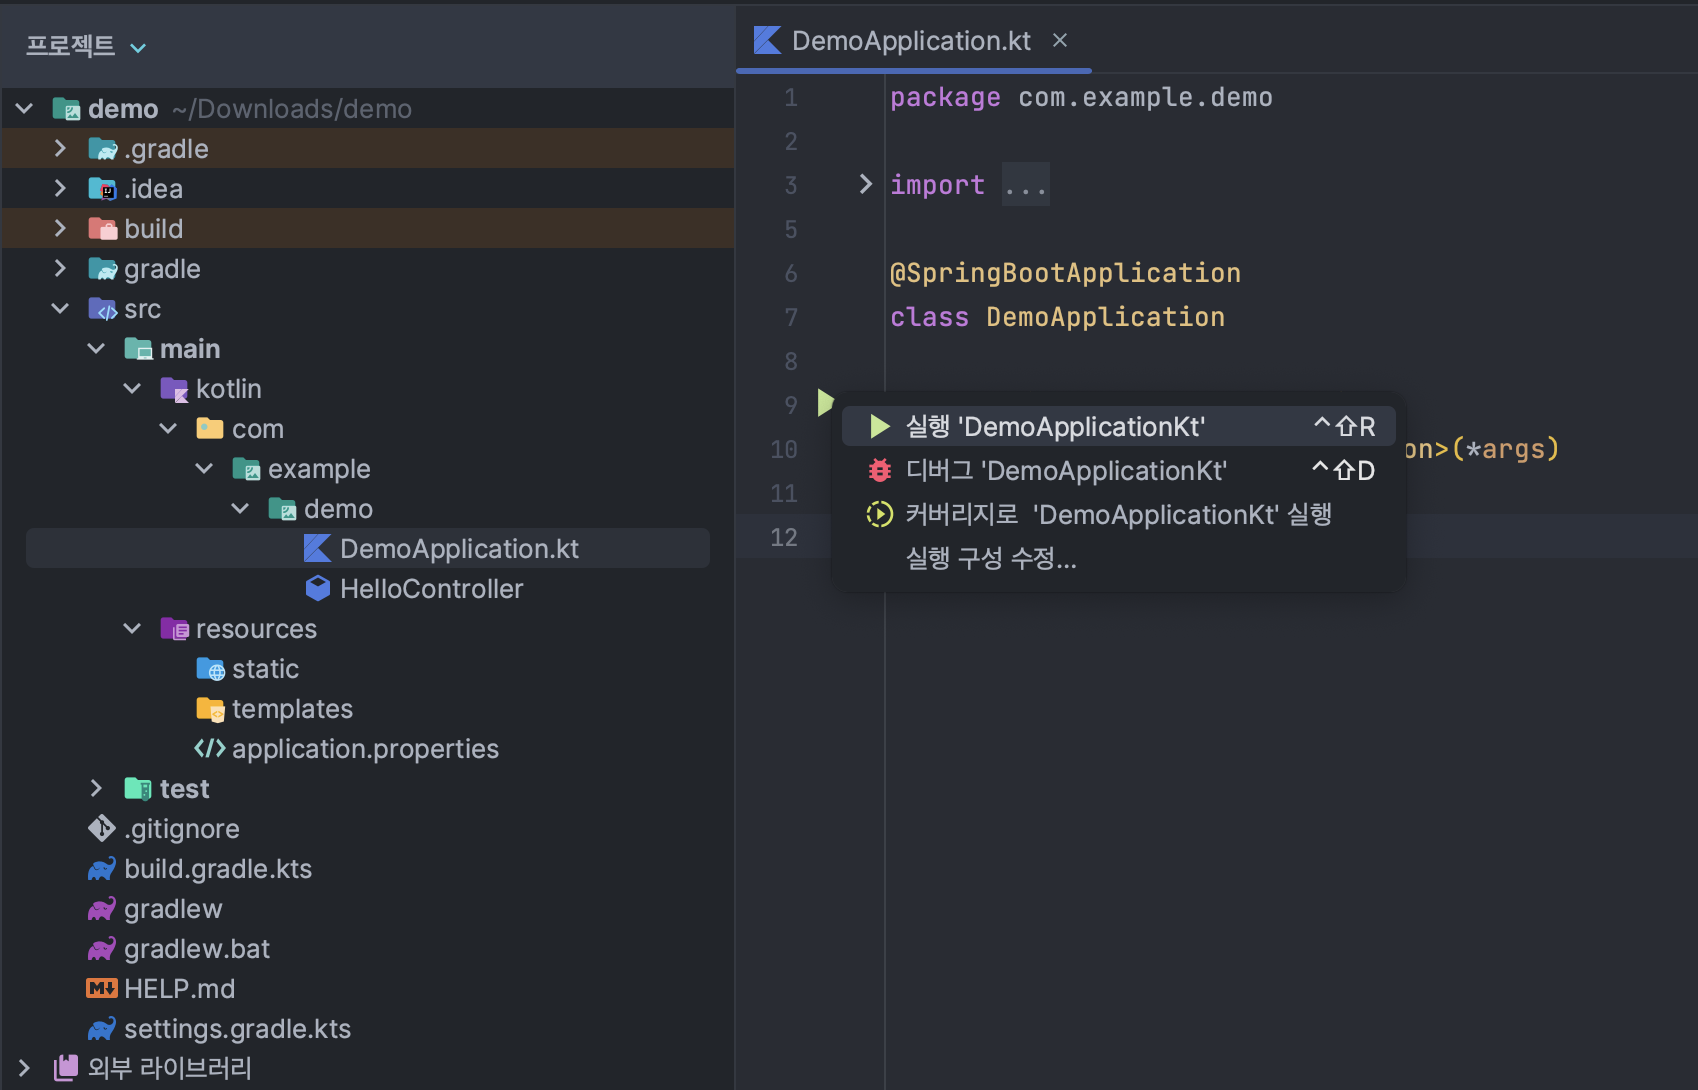Open the 프로젝트 view dropdown
The image size is (1698, 1090).
pos(138,48)
